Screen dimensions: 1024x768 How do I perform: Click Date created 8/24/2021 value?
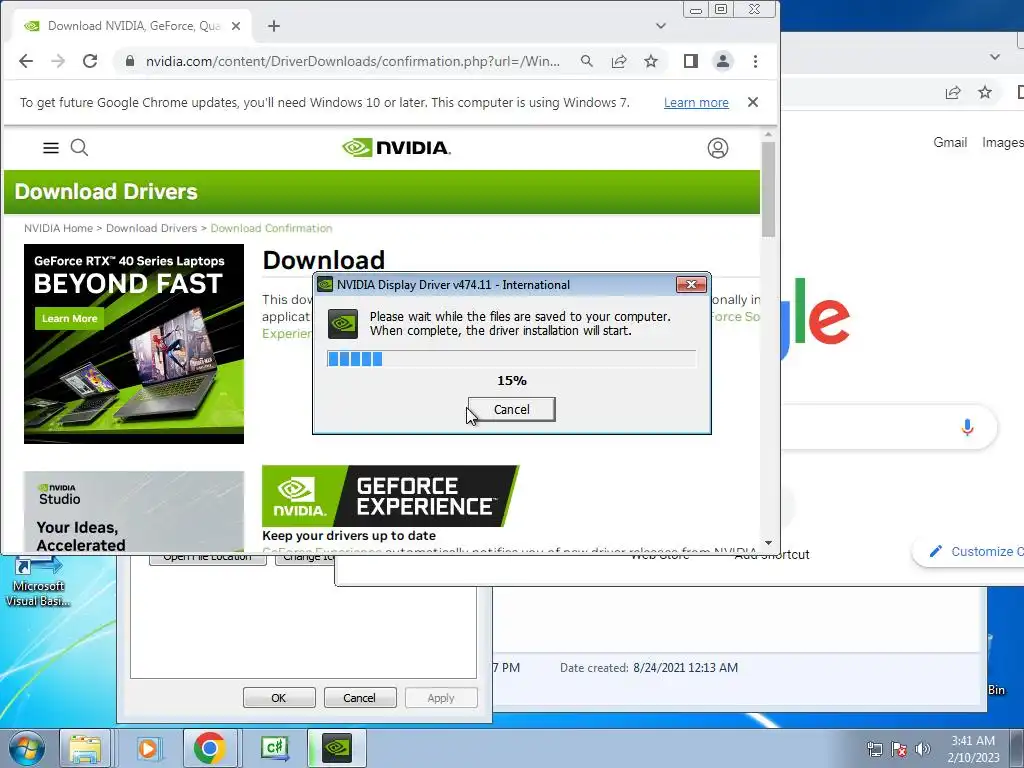[x=686, y=668]
